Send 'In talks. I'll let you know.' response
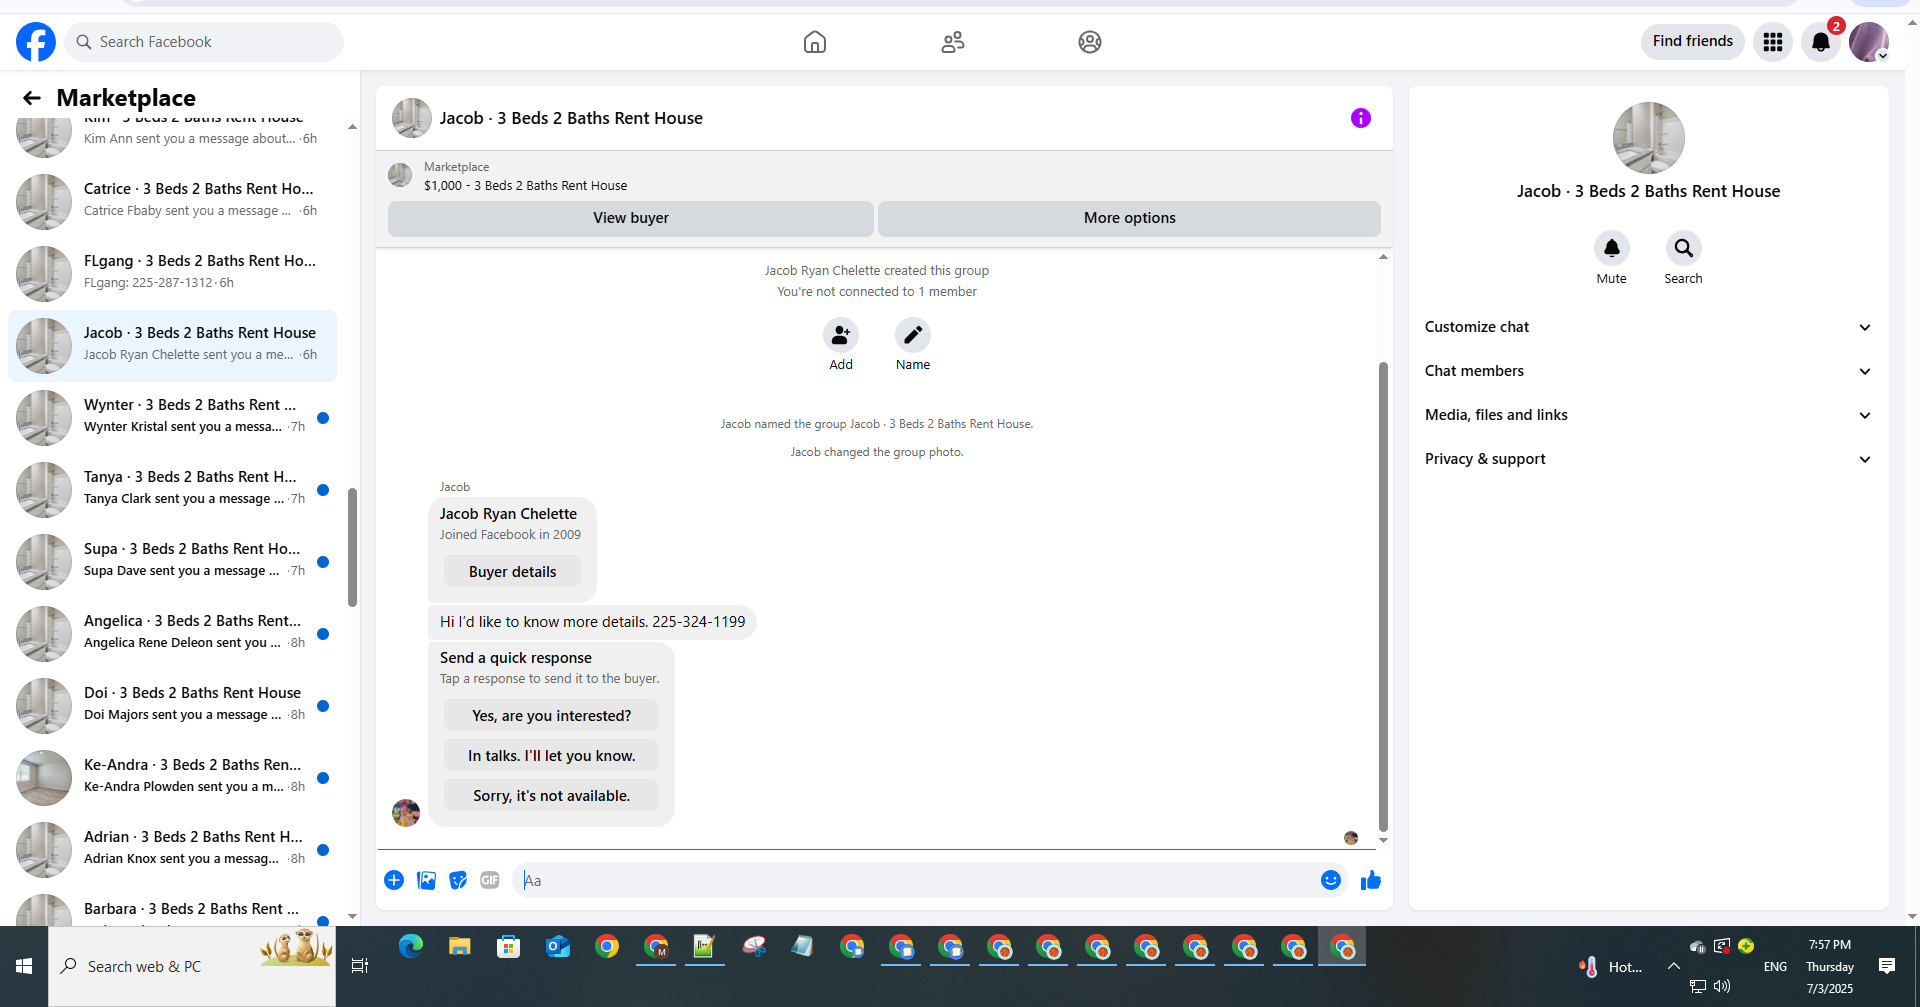1920x1007 pixels. [551, 756]
